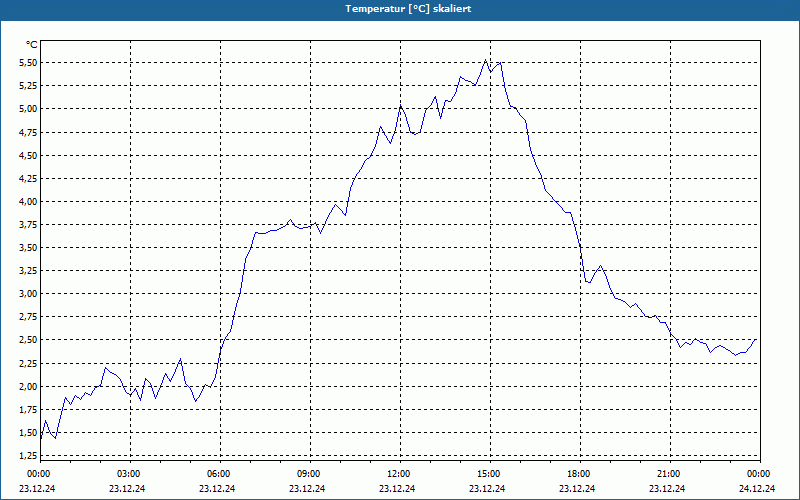The height and width of the screenshot is (500, 800).
Task: Click the "00:00" label above 24.12.24
Action: click(x=760, y=474)
